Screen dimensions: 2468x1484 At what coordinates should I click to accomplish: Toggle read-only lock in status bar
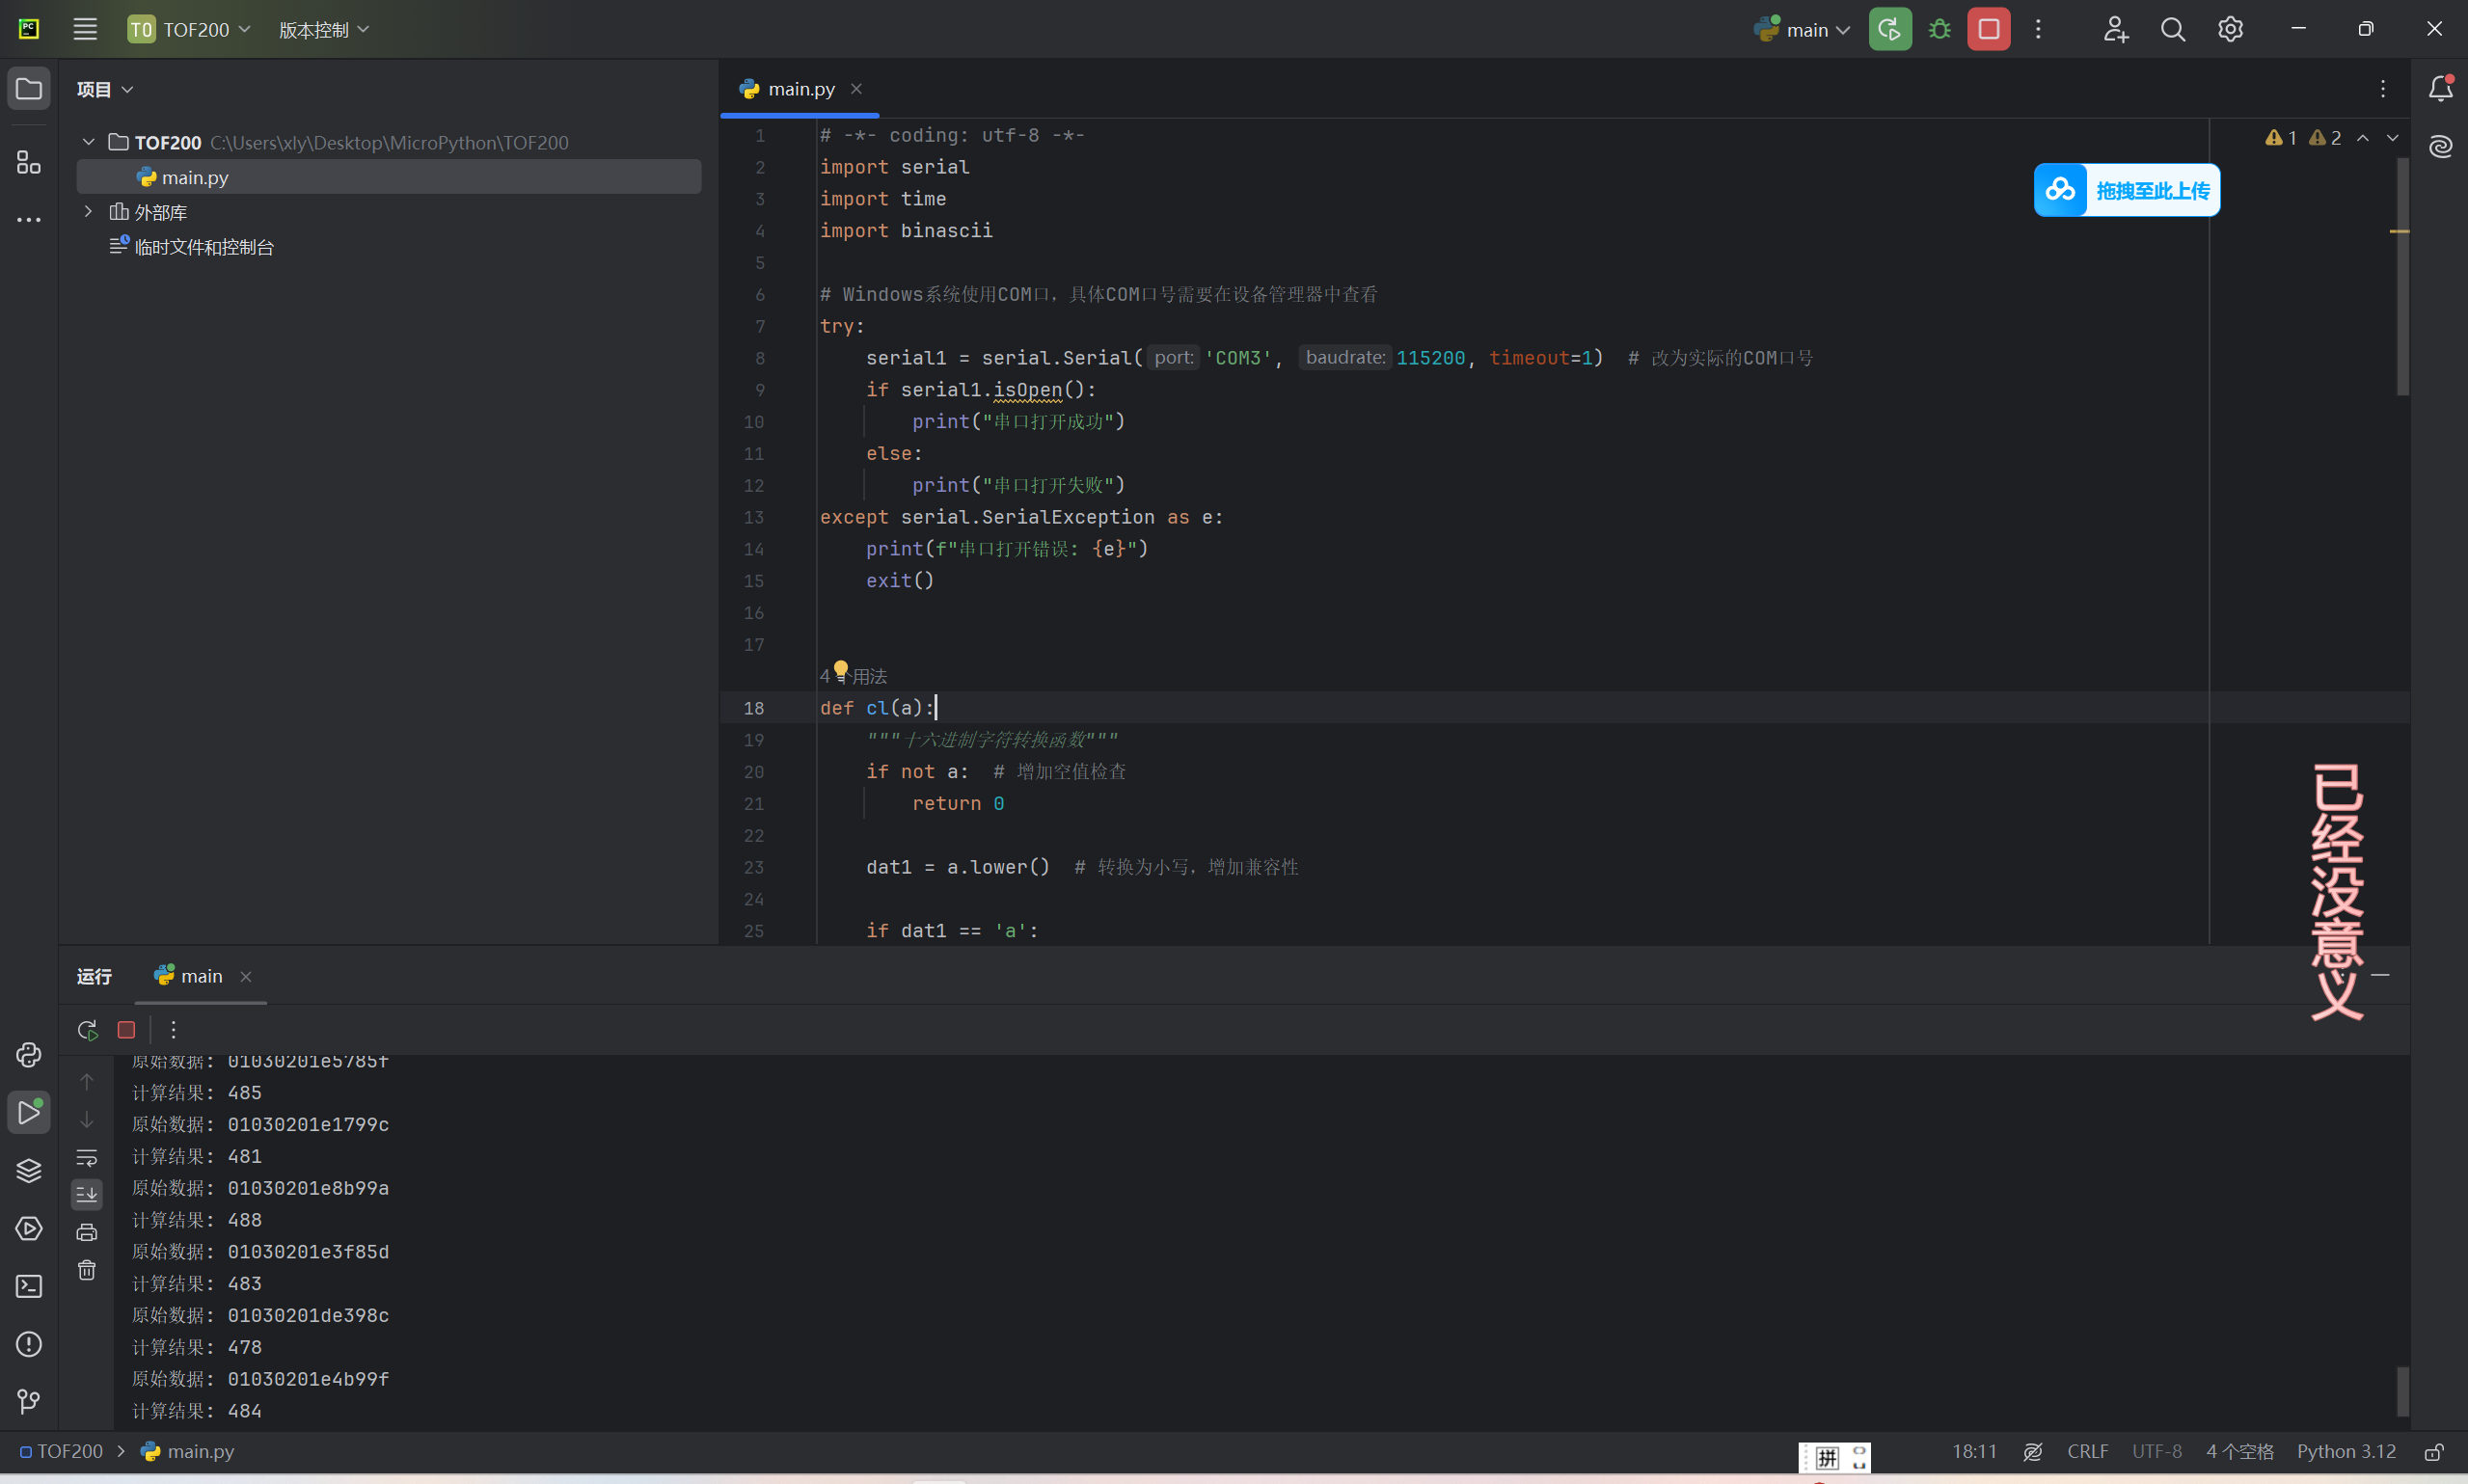2434,1452
